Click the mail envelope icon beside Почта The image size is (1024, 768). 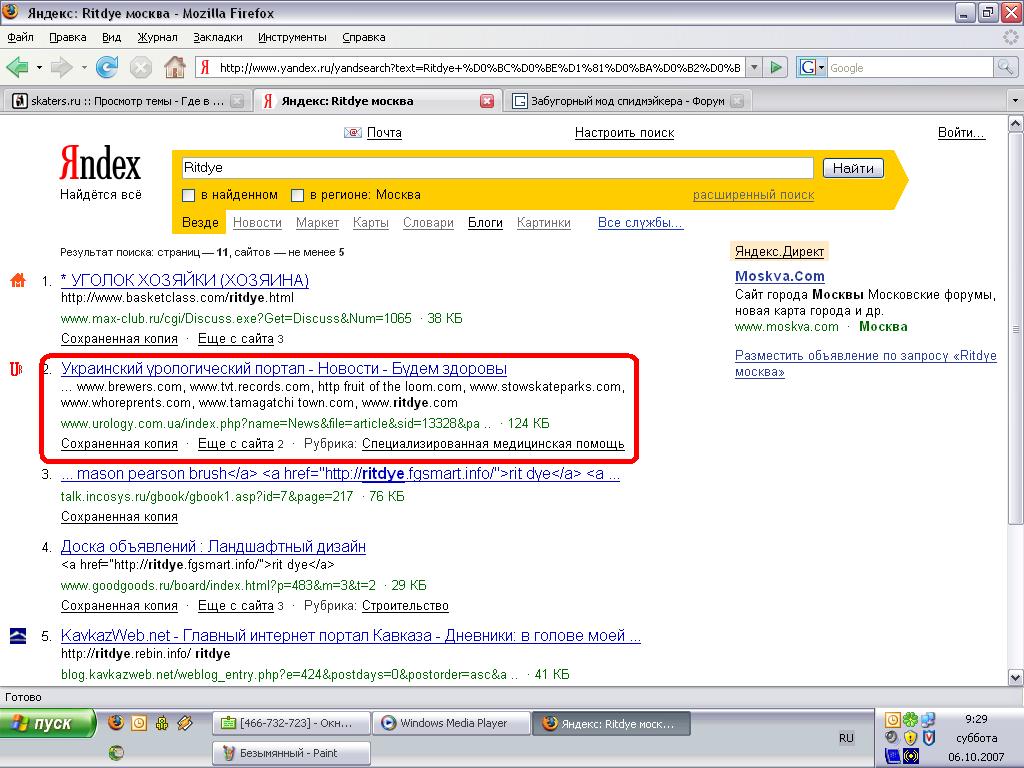pos(353,133)
